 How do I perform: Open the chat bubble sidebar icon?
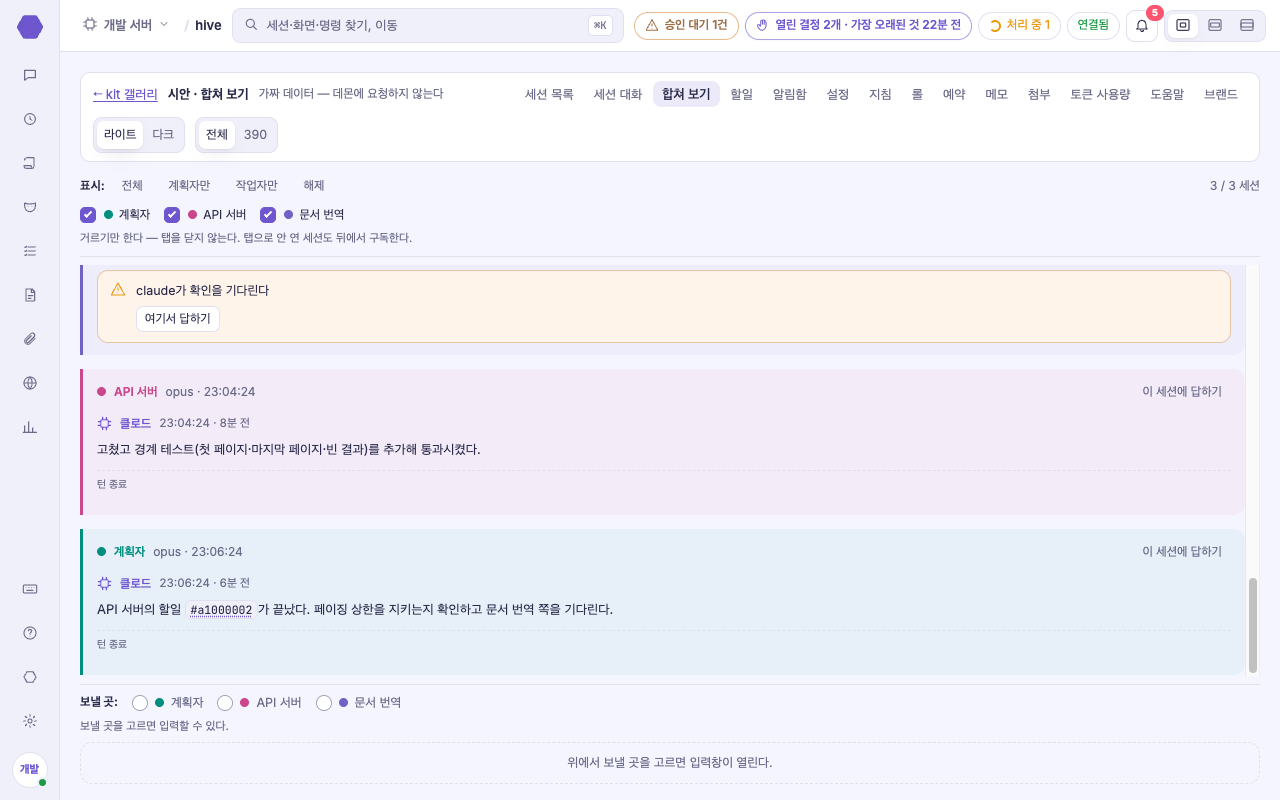pos(30,75)
